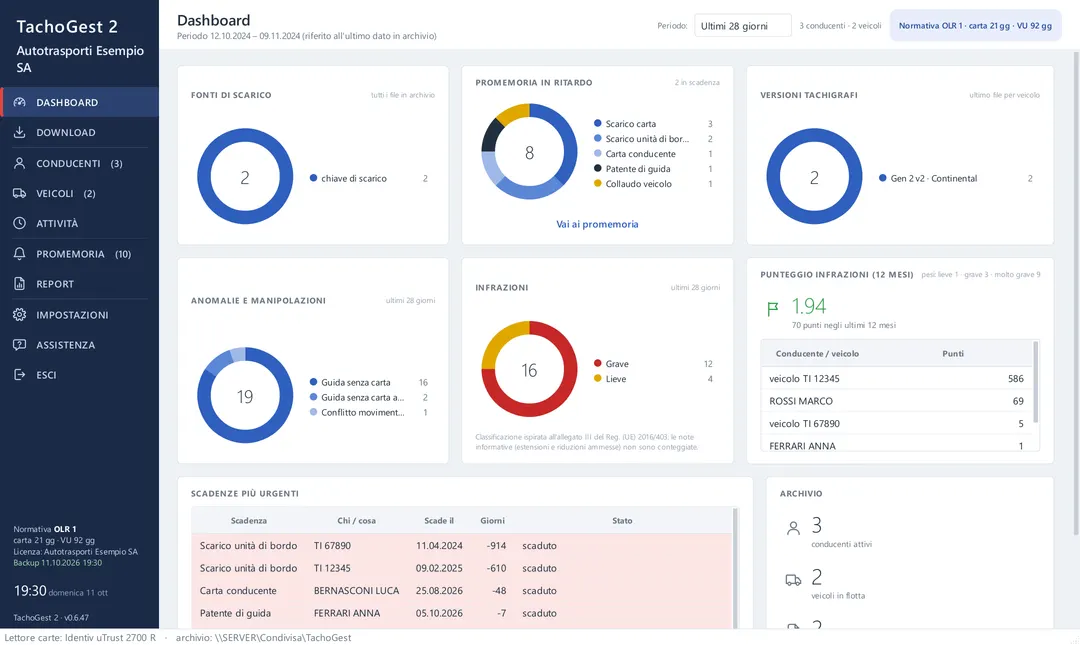Viewport: 1080px width, 645px height.
Task: Click the 'Patente di guida' dark legend dot
Action: 598,168
